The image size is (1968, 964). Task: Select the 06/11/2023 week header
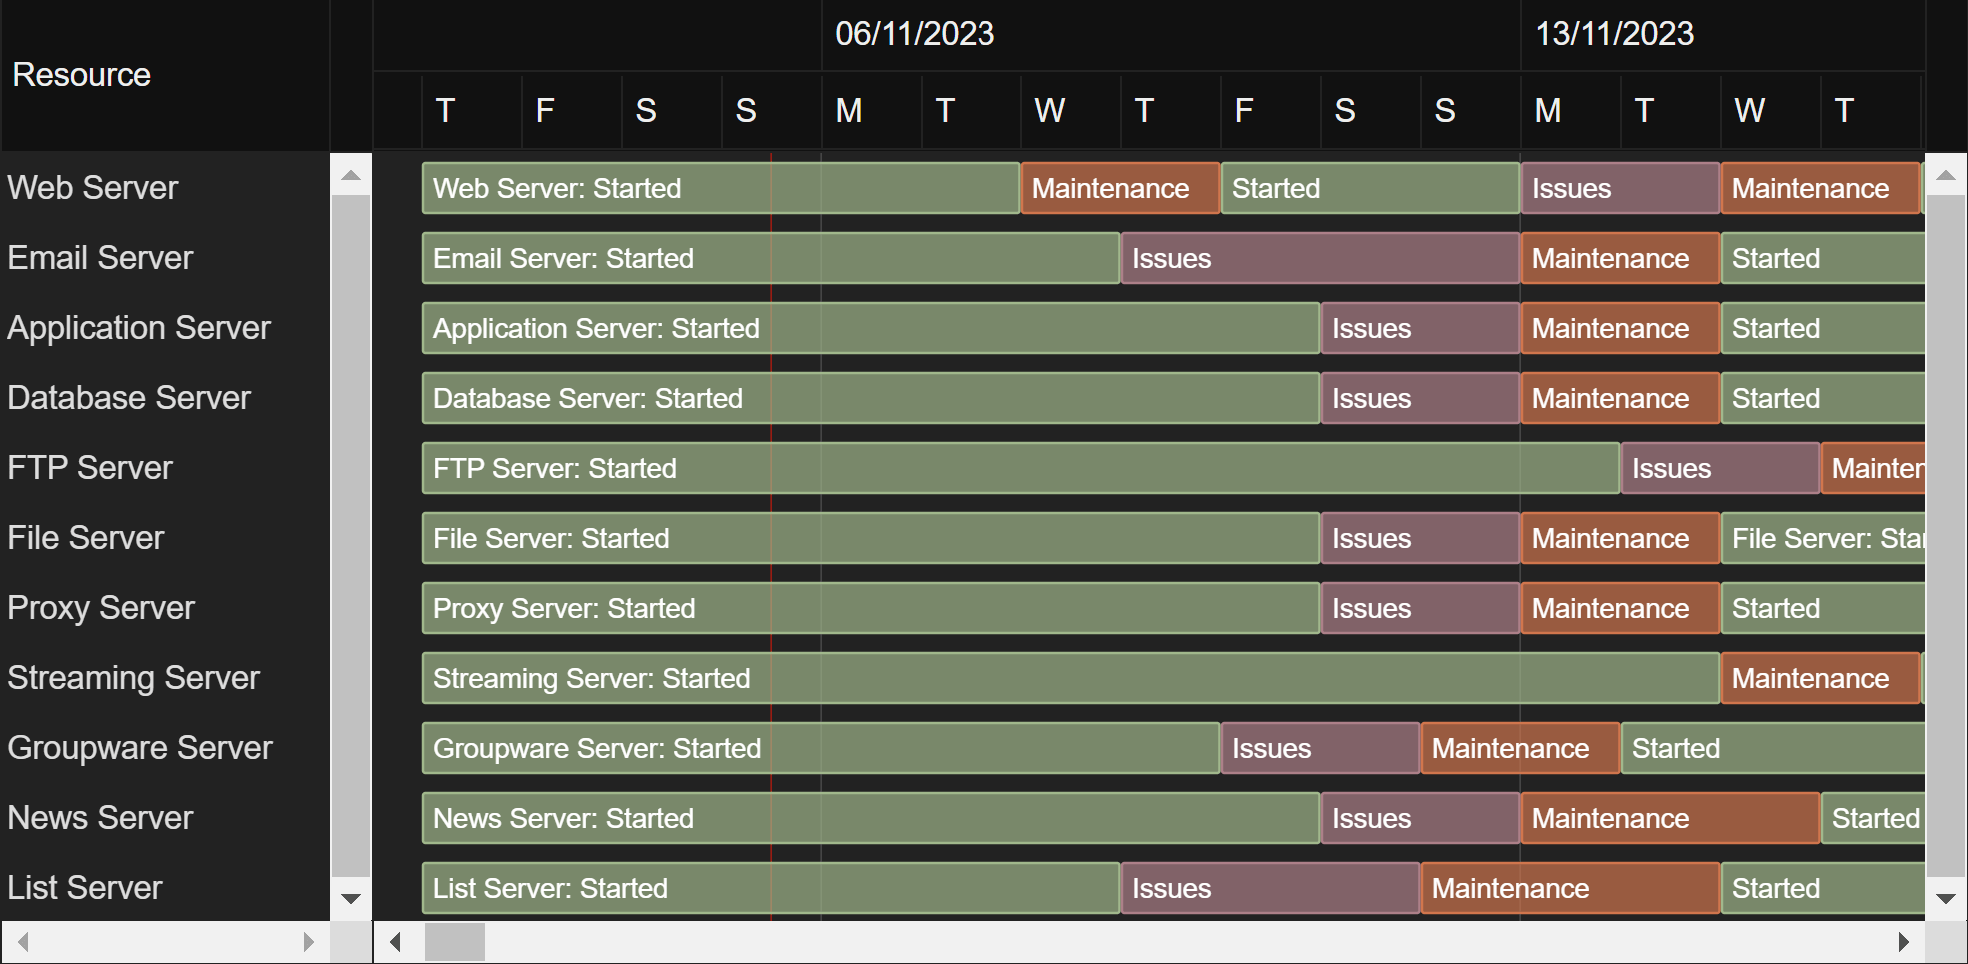(x=915, y=33)
